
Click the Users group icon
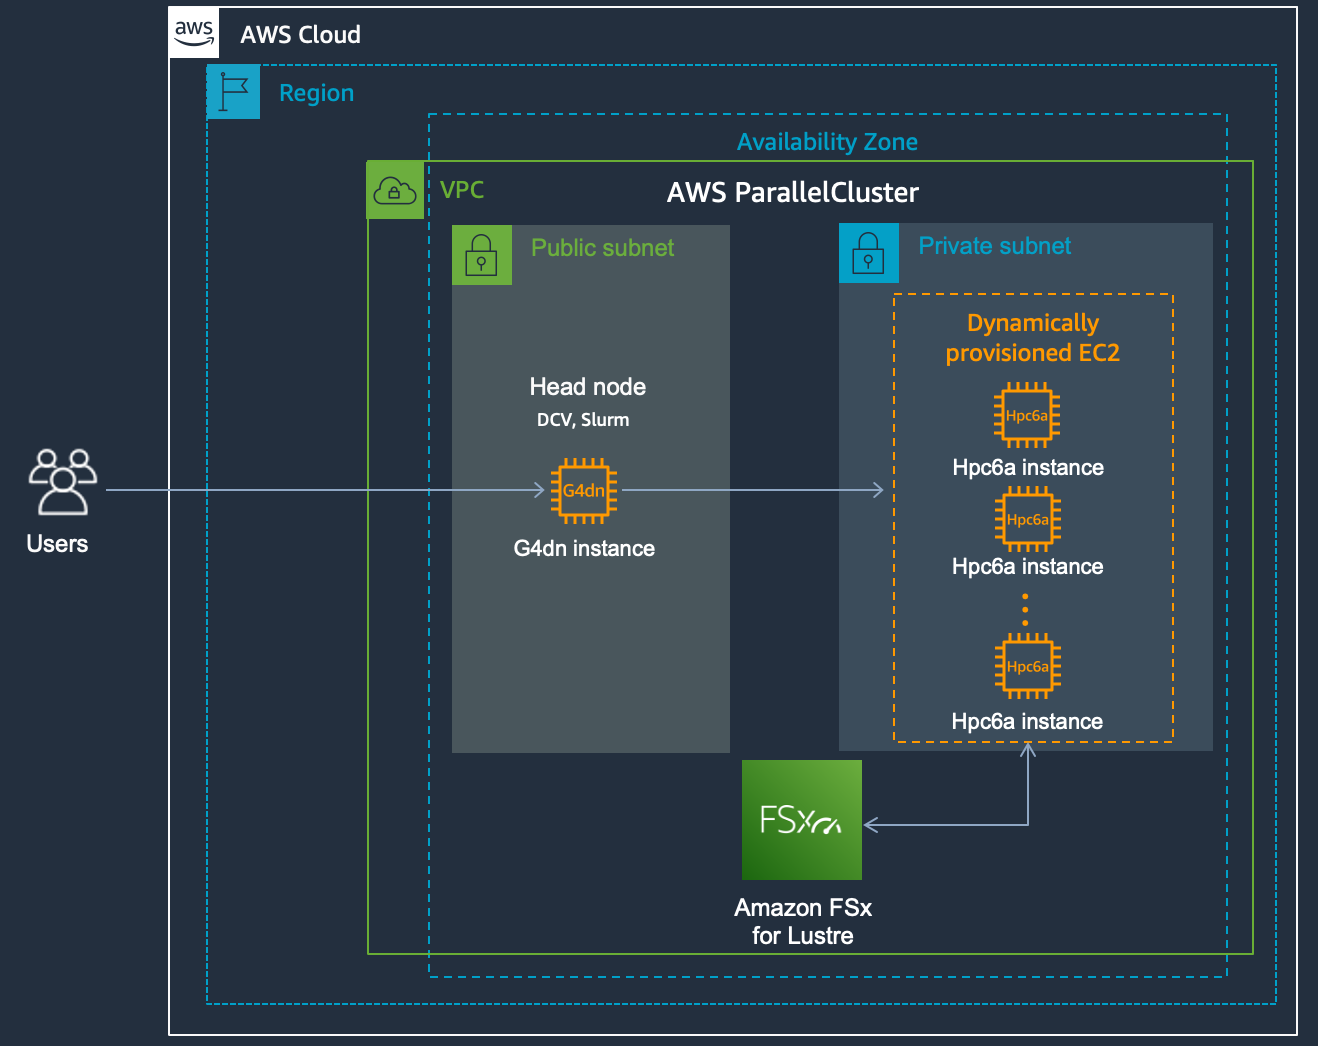pyautogui.click(x=62, y=482)
